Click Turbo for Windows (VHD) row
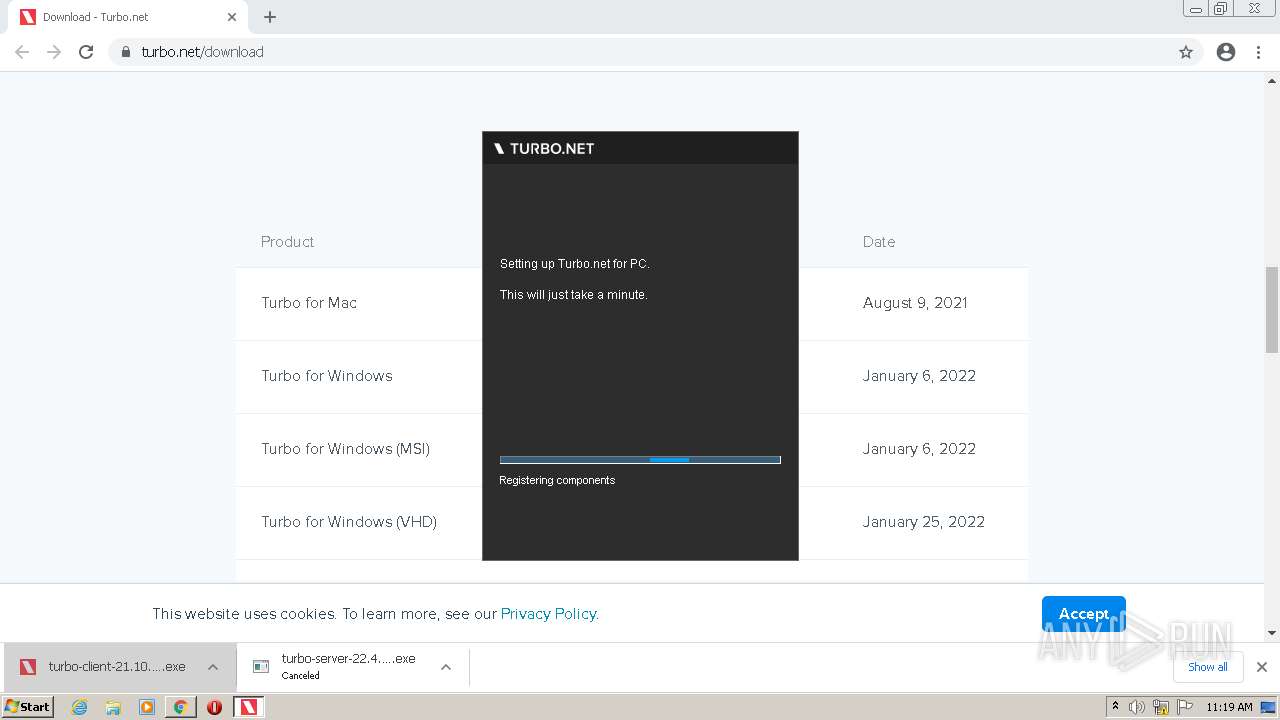Image resolution: width=1280 pixels, height=720 pixels. coord(632,522)
